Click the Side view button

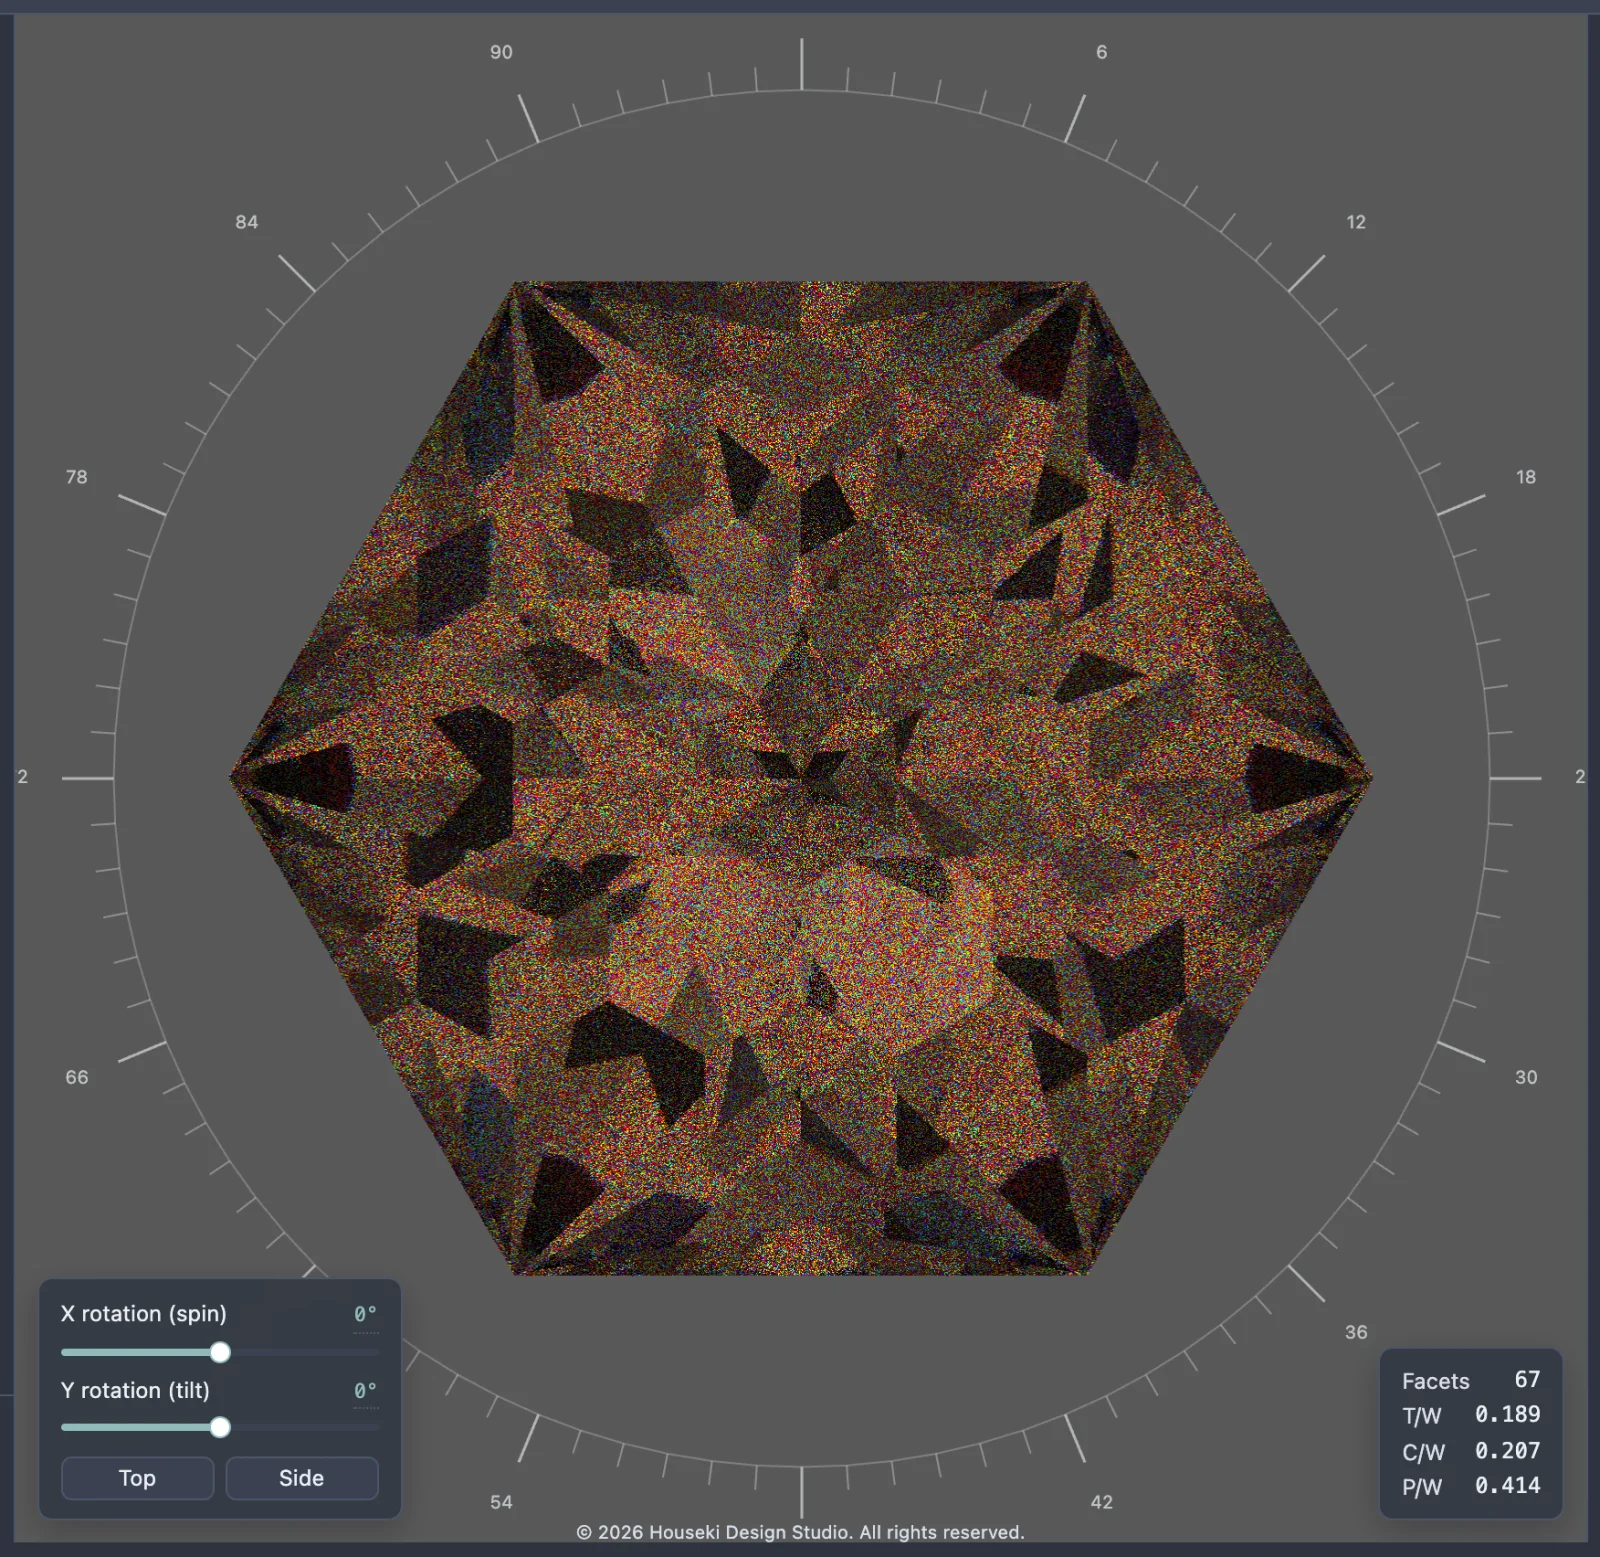pyautogui.click(x=301, y=1478)
